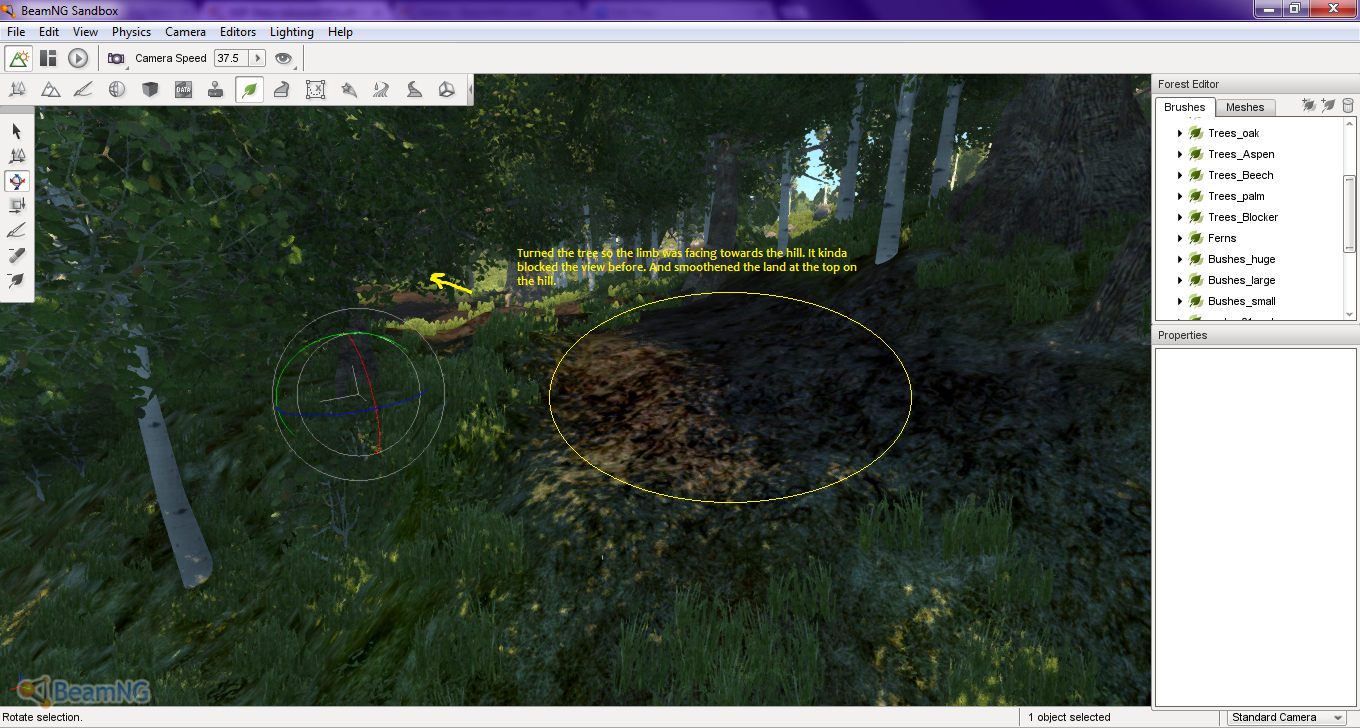Screen dimensions: 1360x728
Task: Click the brush list scroll-down arrow
Action: (1350, 314)
